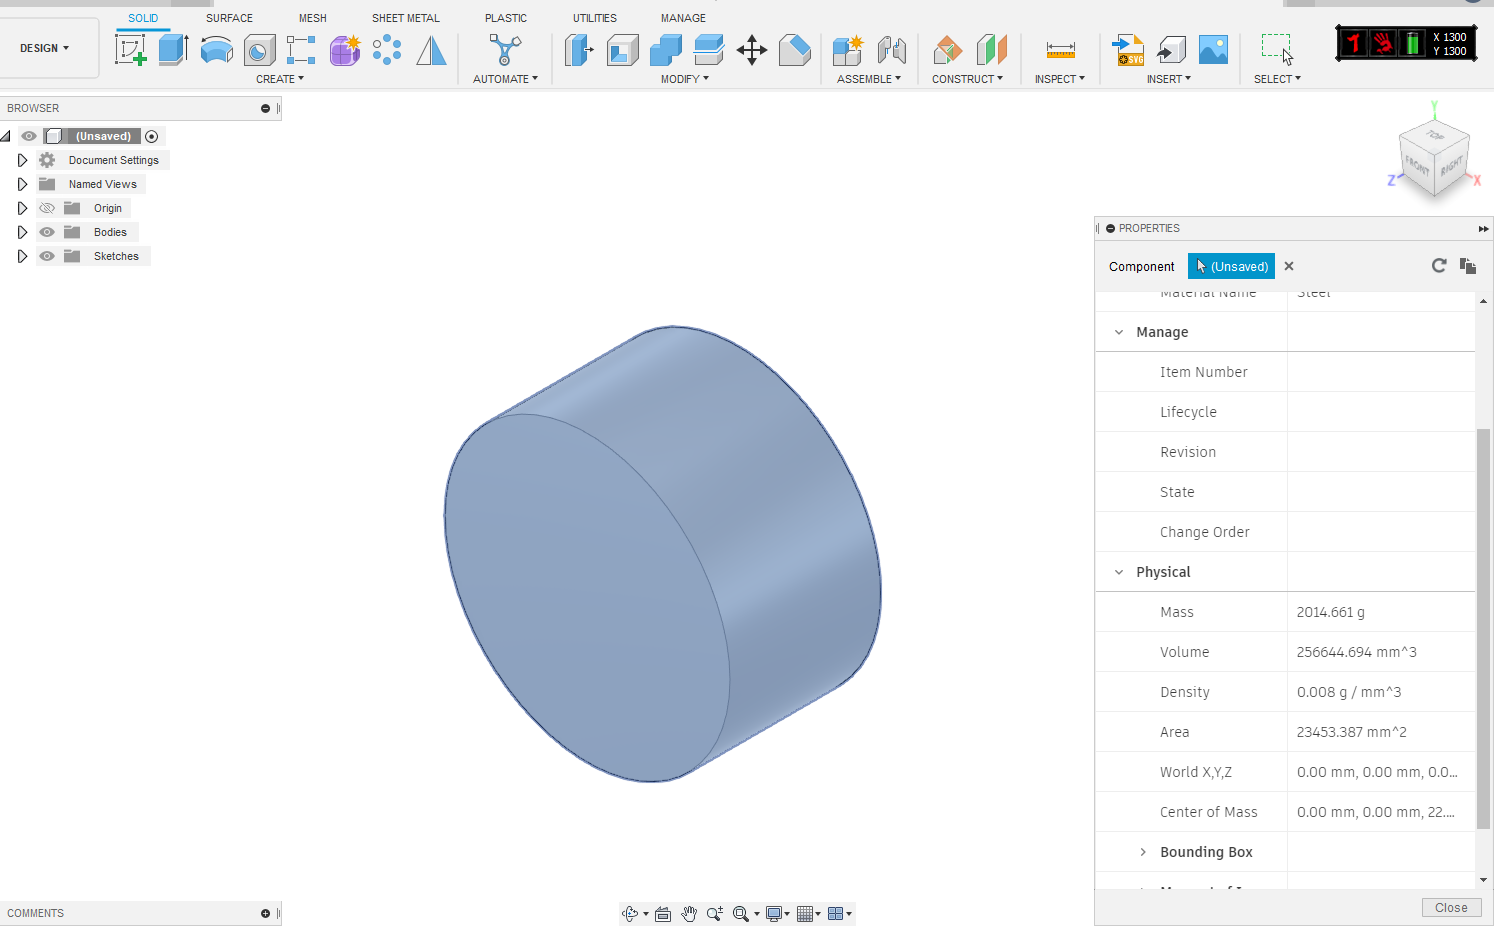Select the Measure tool under Inspect
1494x926 pixels.
(x=1059, y=49)
